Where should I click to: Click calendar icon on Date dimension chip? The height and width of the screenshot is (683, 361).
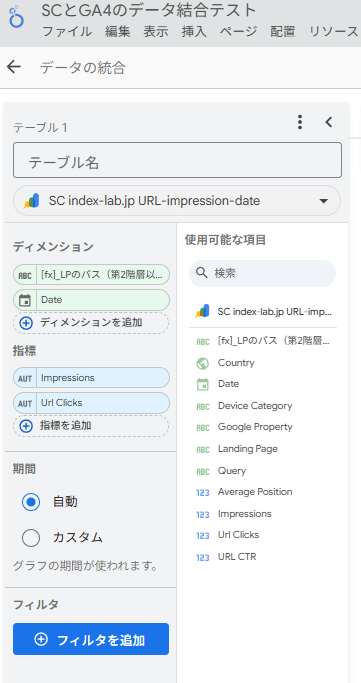[25, 300]
